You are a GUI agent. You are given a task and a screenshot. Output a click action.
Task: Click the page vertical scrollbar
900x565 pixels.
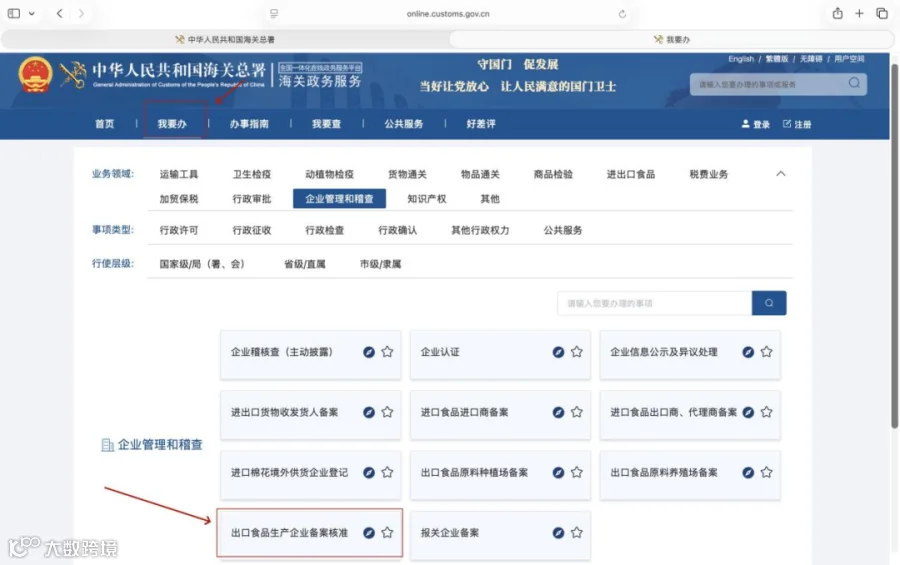894,246
